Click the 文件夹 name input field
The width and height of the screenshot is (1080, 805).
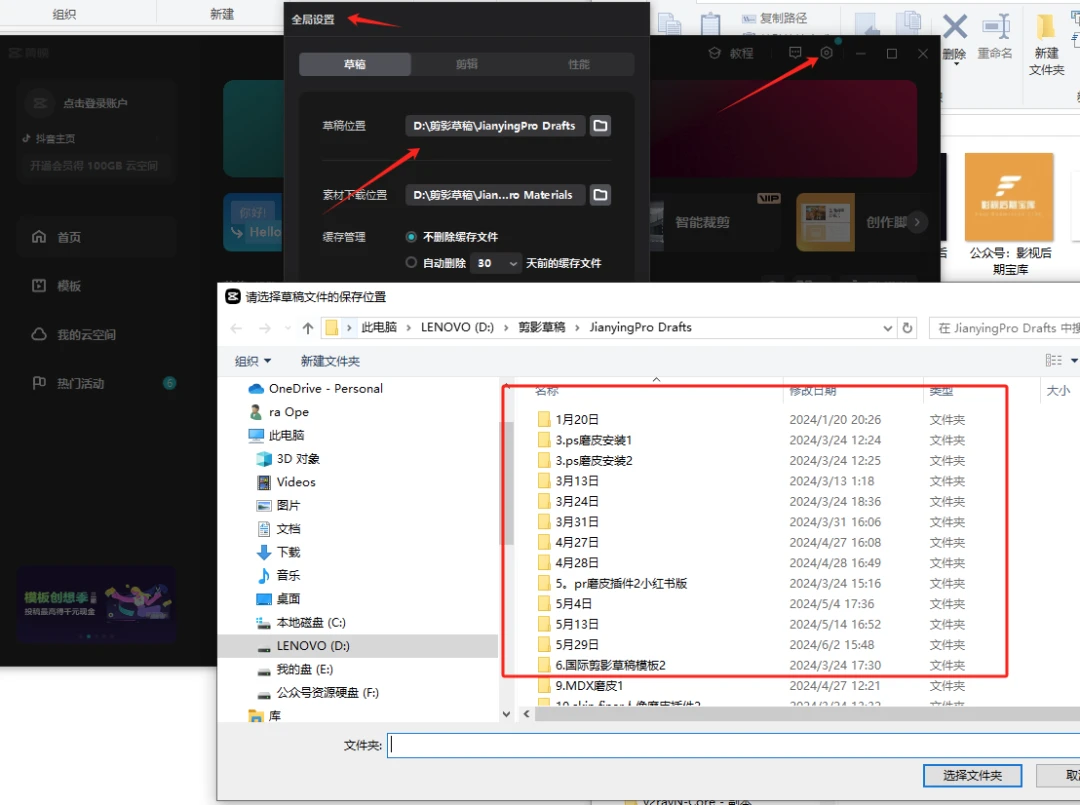click(x=733, y=745)
